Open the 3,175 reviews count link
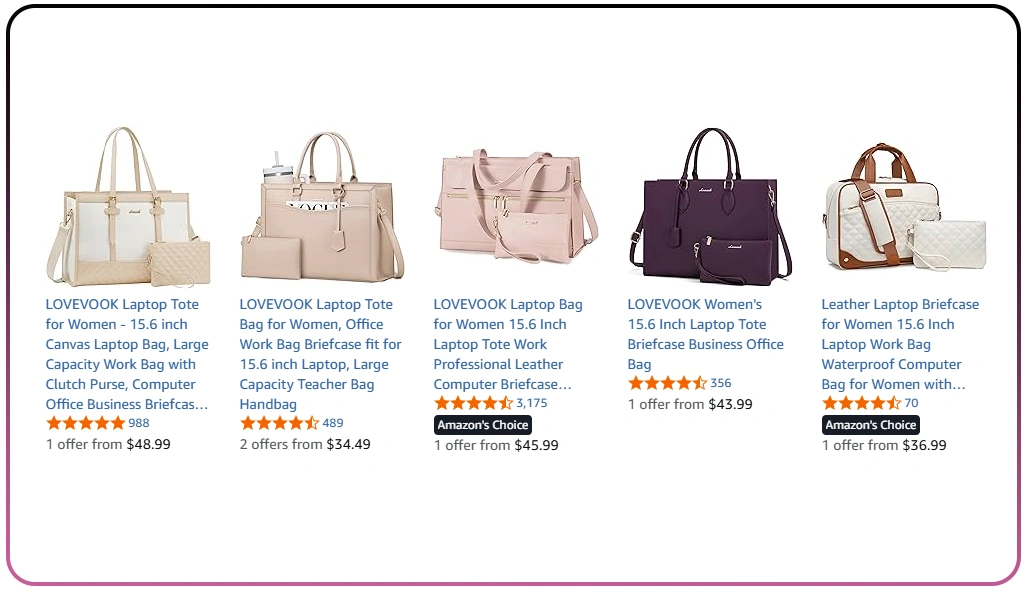 click(532, 403)
